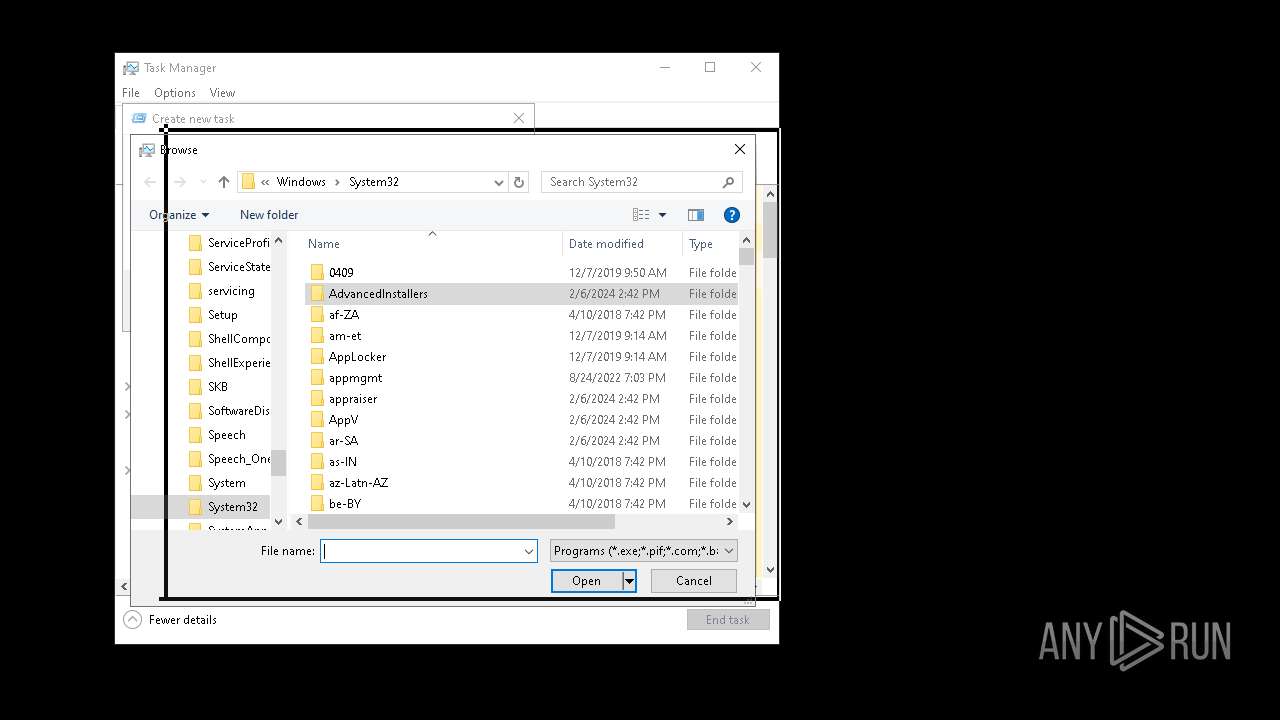Open the split arrow beside Open button
Viewport: 1280px width, 720px height.
[x=629, y=581]
